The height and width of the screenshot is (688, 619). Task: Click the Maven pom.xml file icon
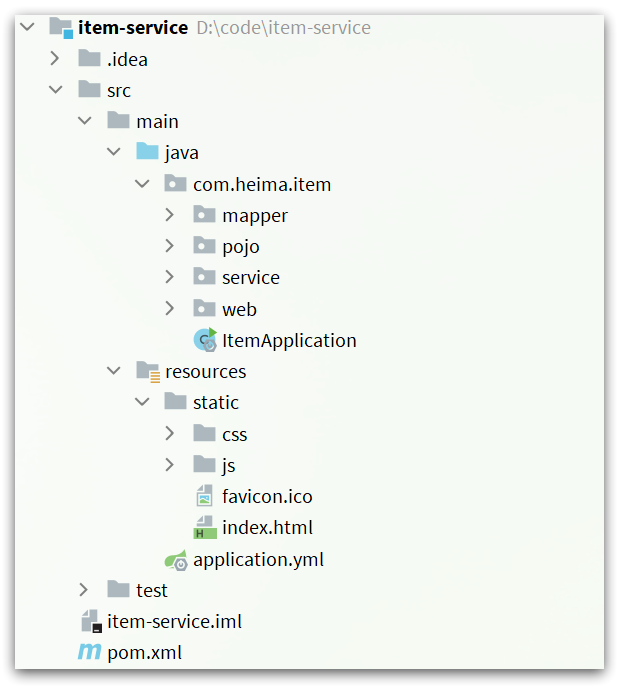[x=89, y=653]
